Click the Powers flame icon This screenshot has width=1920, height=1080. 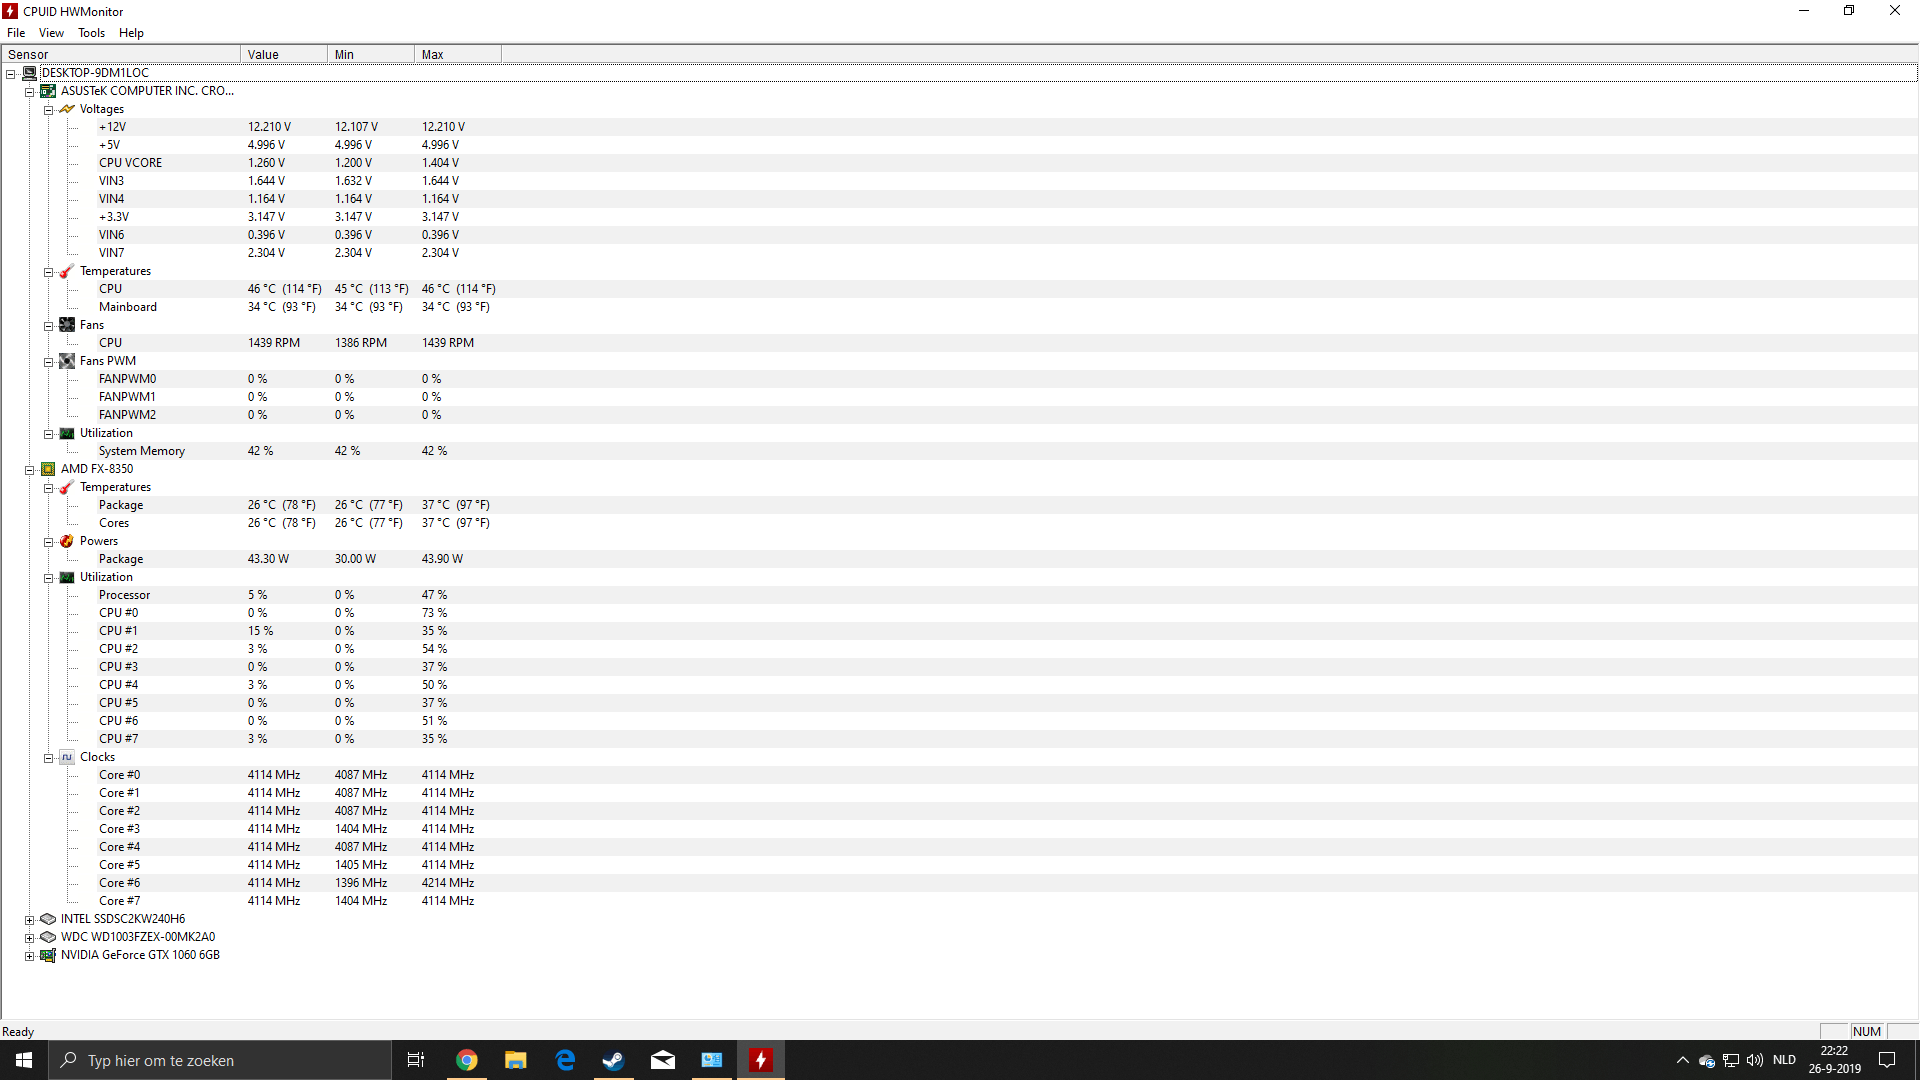67,541
